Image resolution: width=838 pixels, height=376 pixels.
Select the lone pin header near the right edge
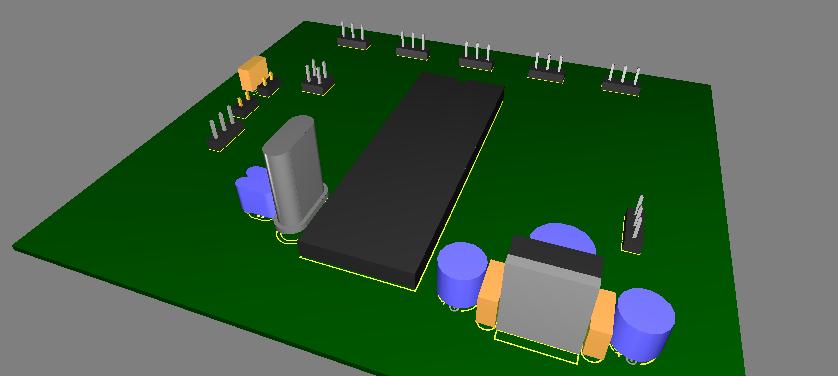634,225
